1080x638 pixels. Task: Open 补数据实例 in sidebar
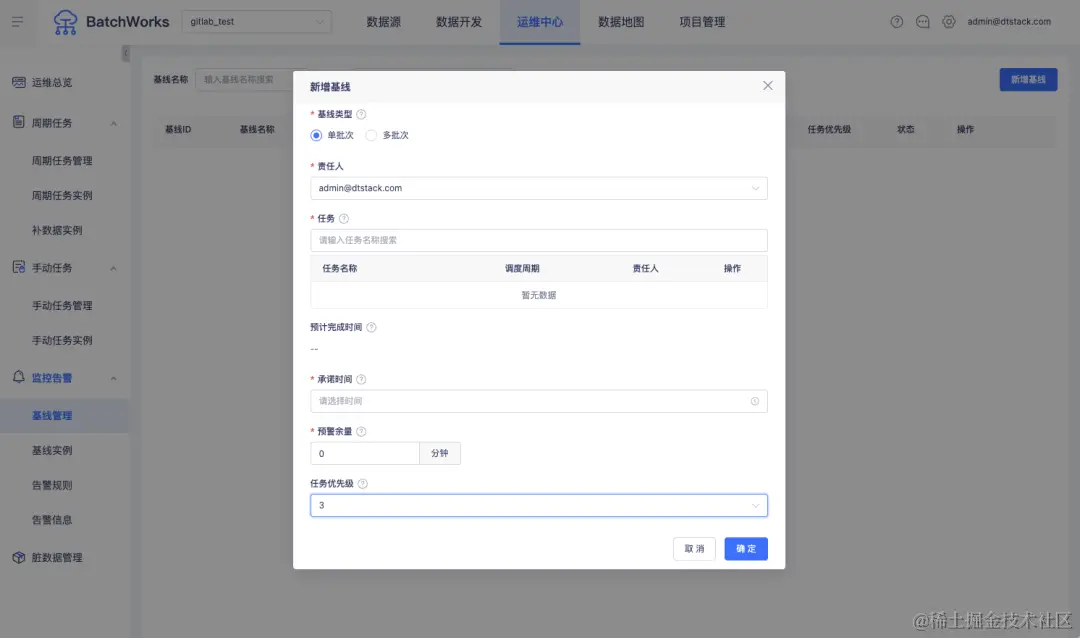[x=57, y=230]
